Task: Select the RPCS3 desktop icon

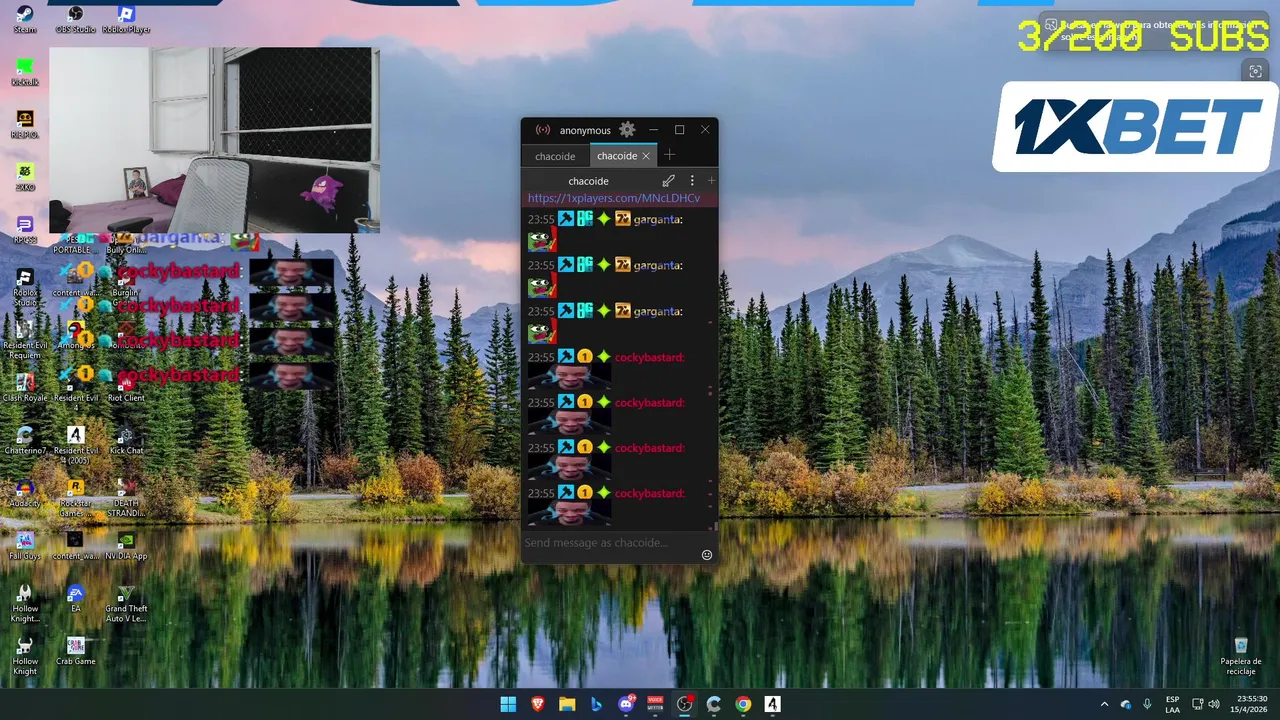Action: tap(25, 230)
